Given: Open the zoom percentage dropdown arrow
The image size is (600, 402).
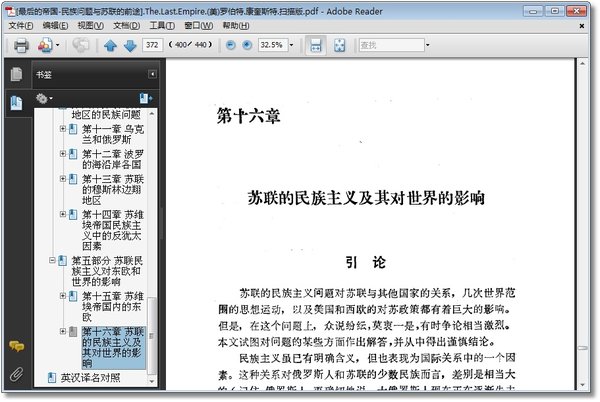Looking at the screenshot, I should click(x=292, y=45).
